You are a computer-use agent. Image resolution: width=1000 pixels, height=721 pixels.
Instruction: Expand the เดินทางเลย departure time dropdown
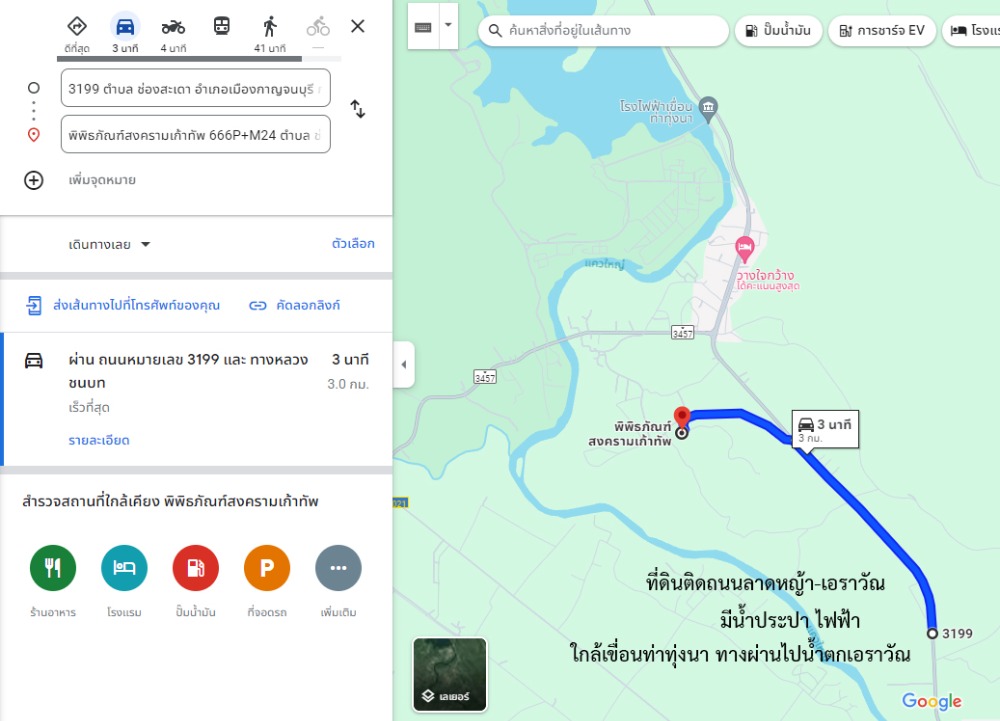tap(109, 244)
